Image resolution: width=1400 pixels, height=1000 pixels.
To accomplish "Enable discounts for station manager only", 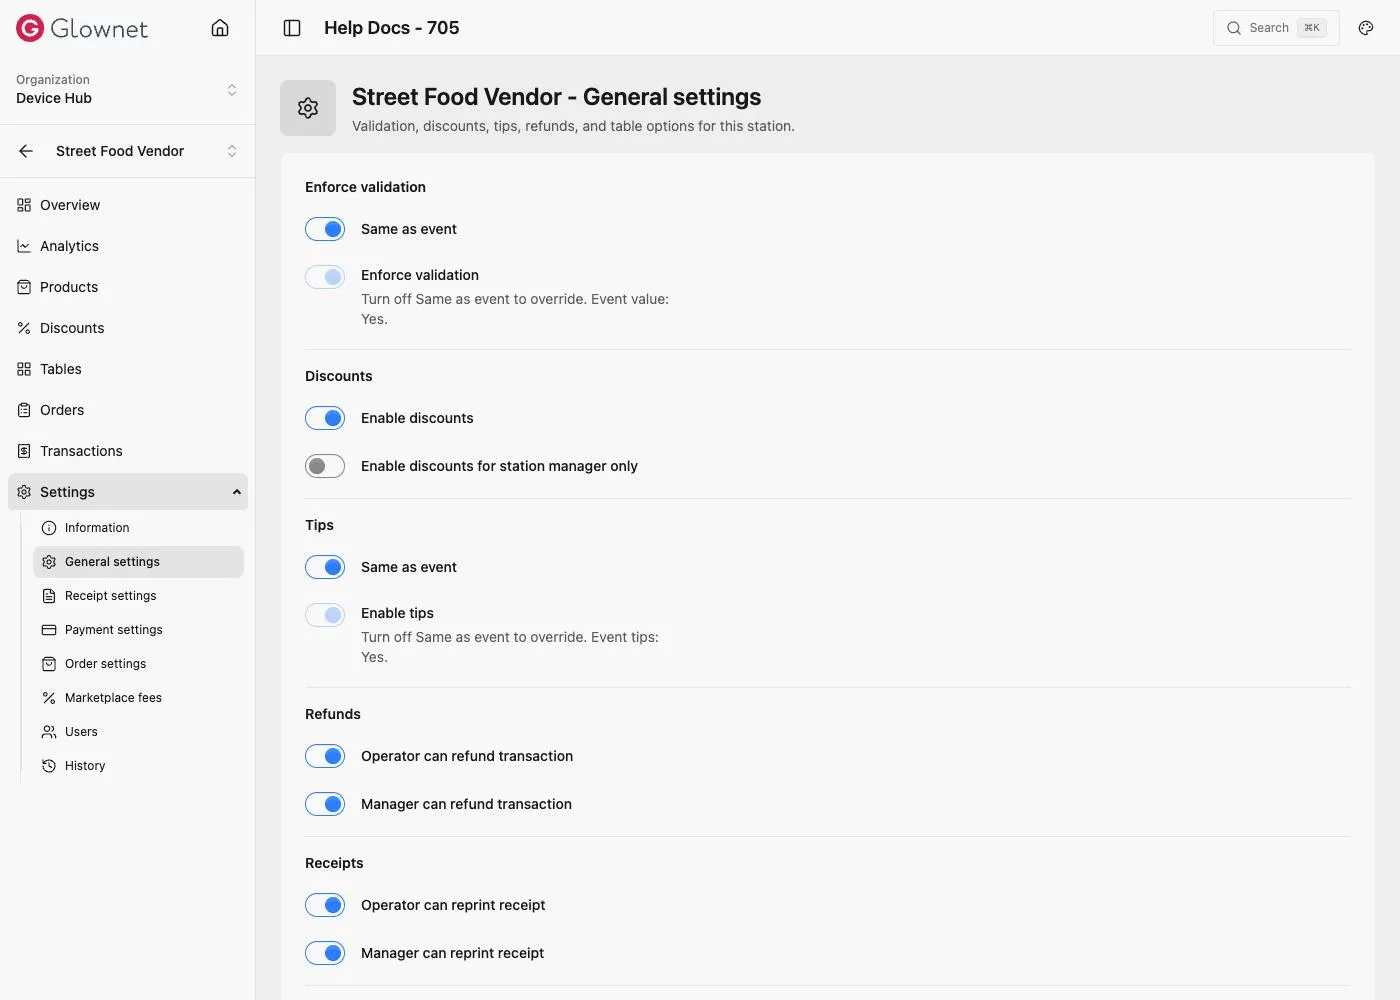I will [325, 466].
